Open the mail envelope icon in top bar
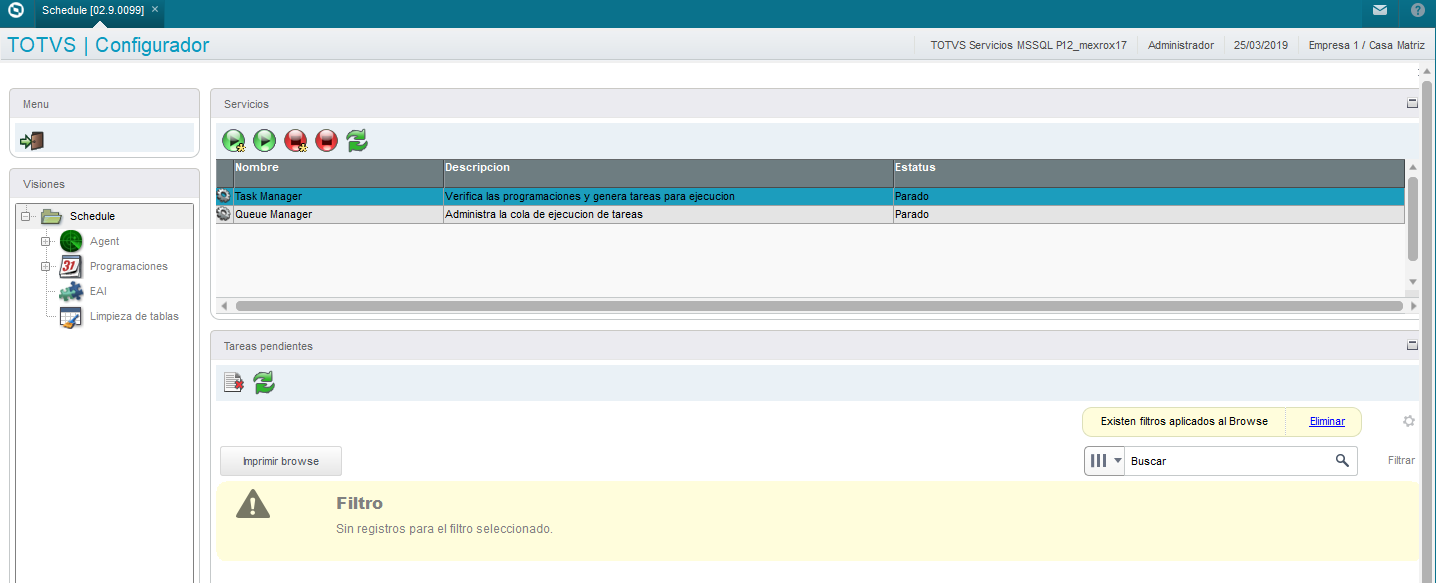The height and width of the screenshot is (583, 1436). tap(1380, 10)
